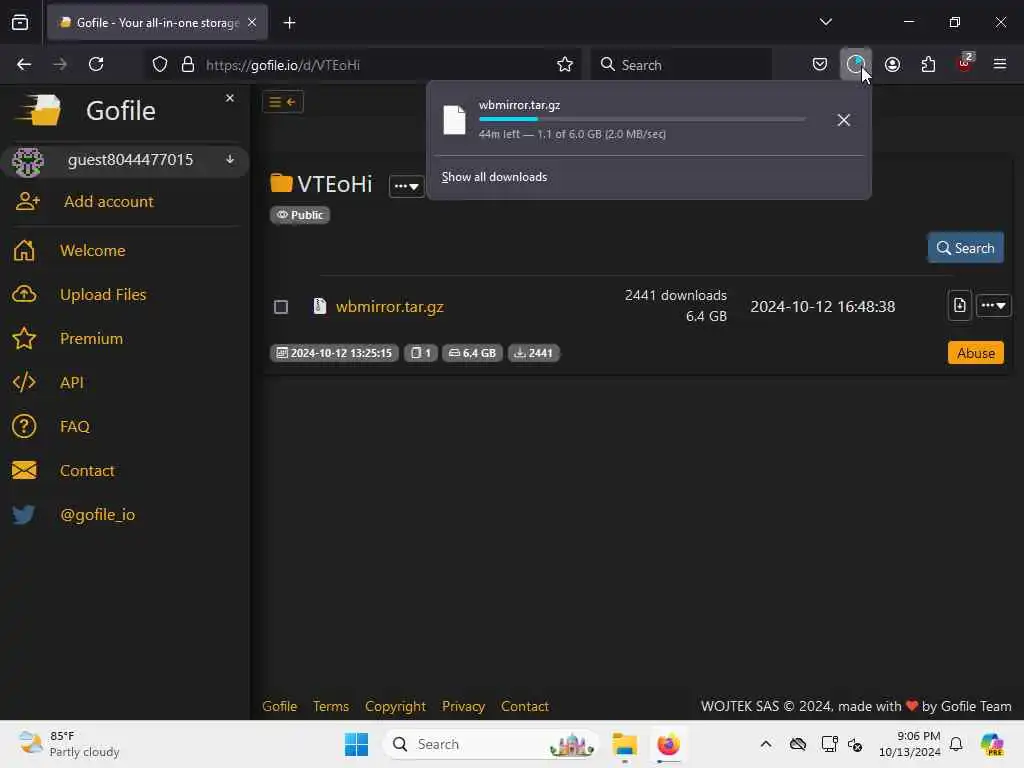Click the Firefox toolbar search field

[x=681, y=64]
